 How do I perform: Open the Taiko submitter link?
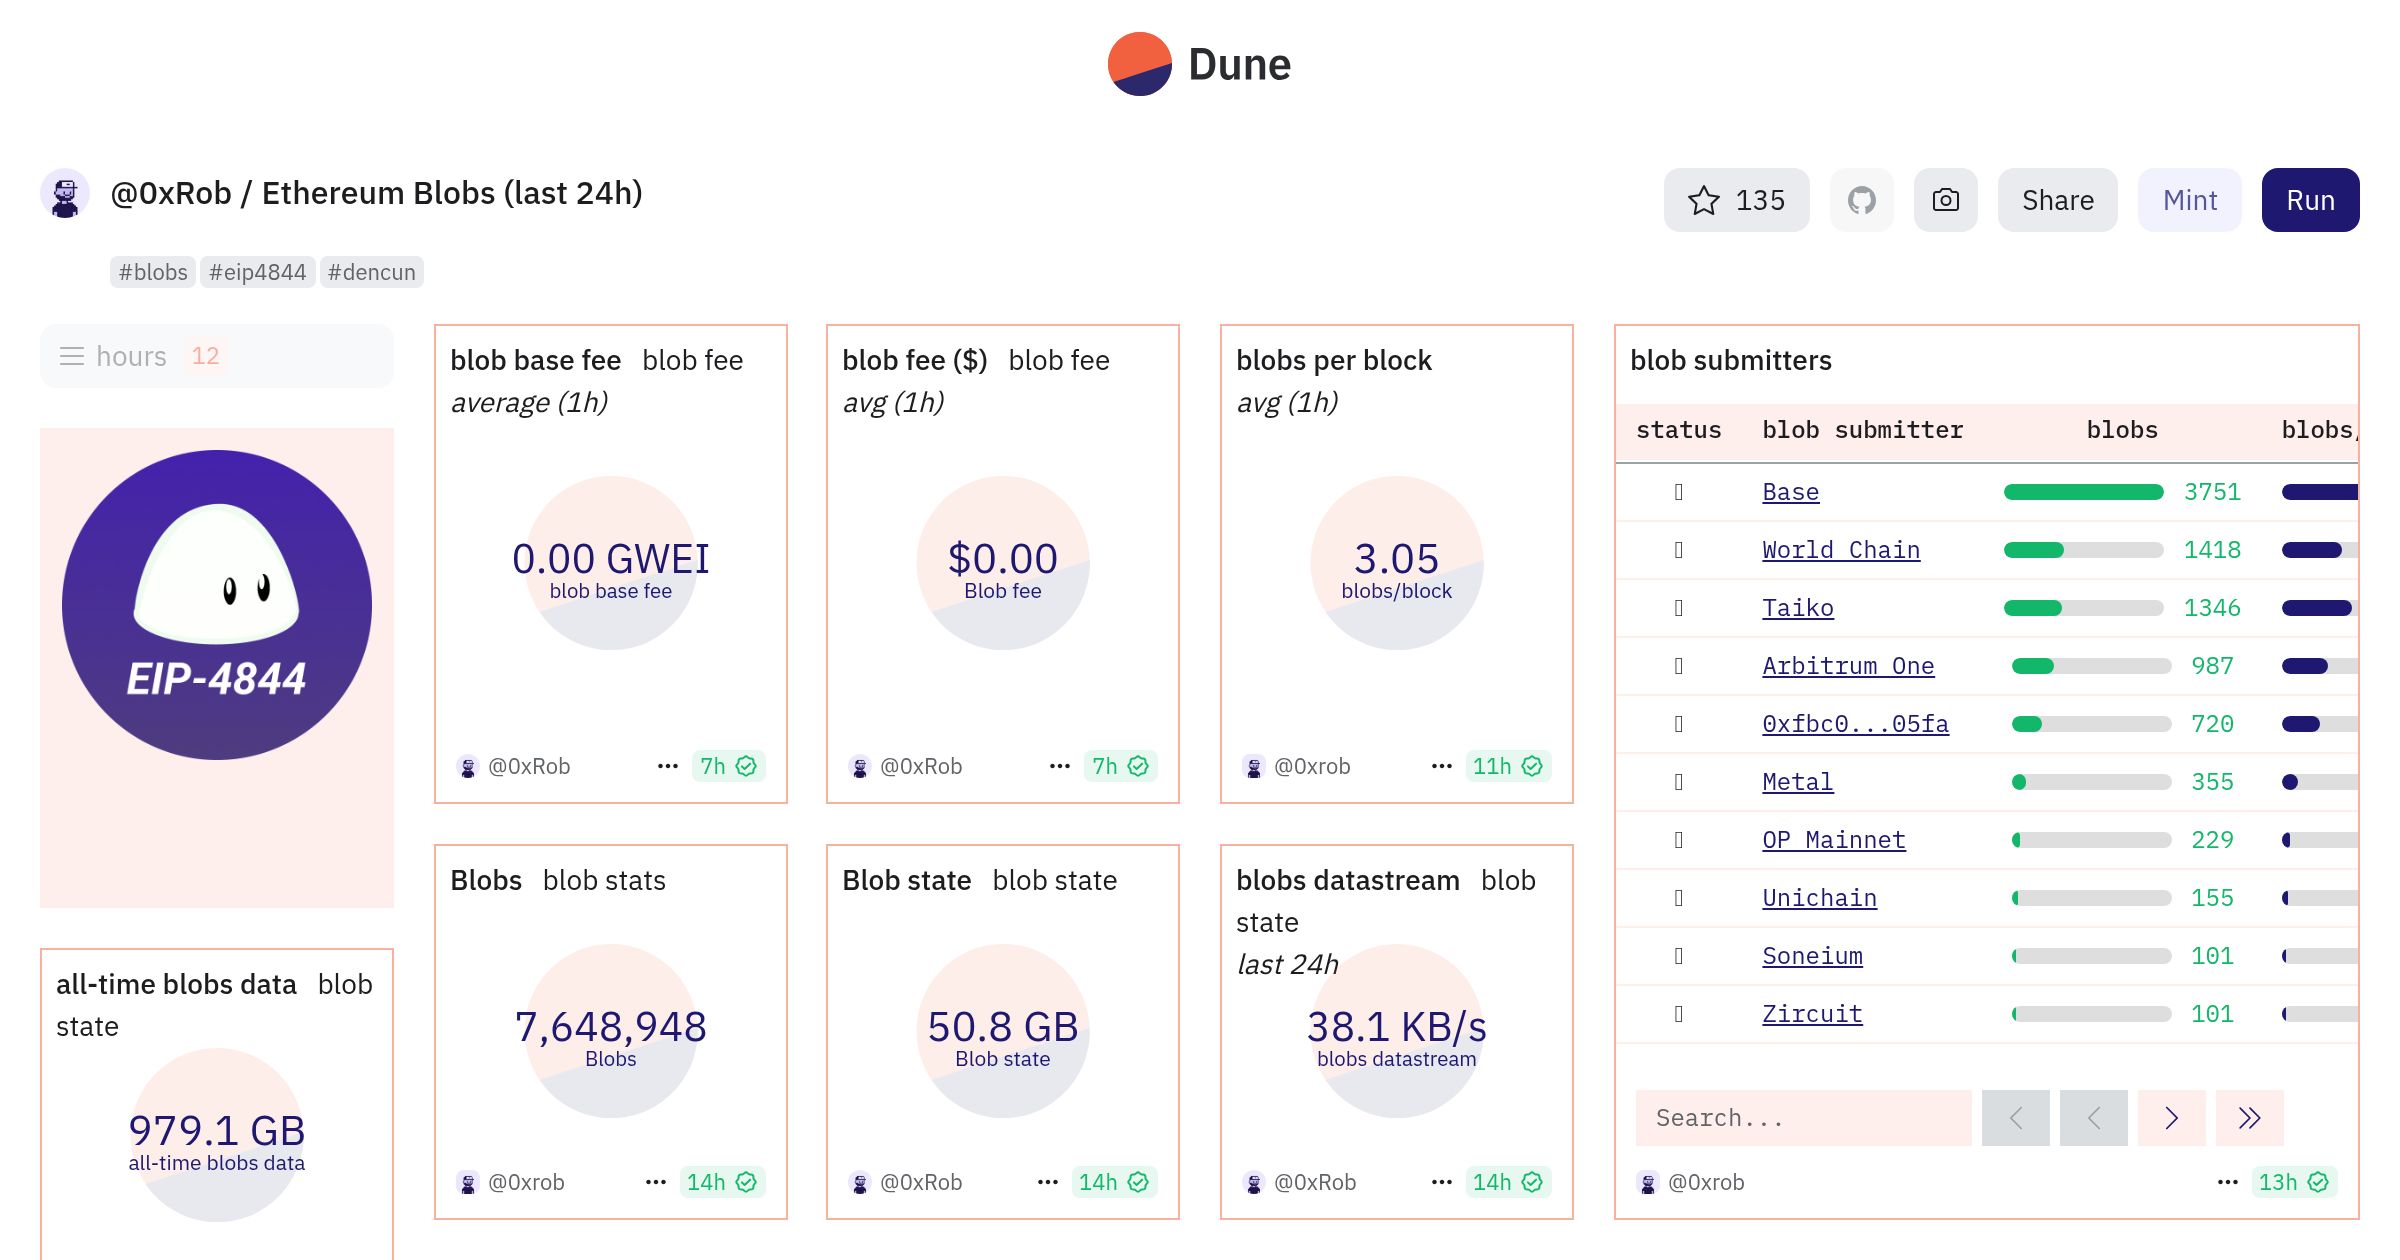1798,608
